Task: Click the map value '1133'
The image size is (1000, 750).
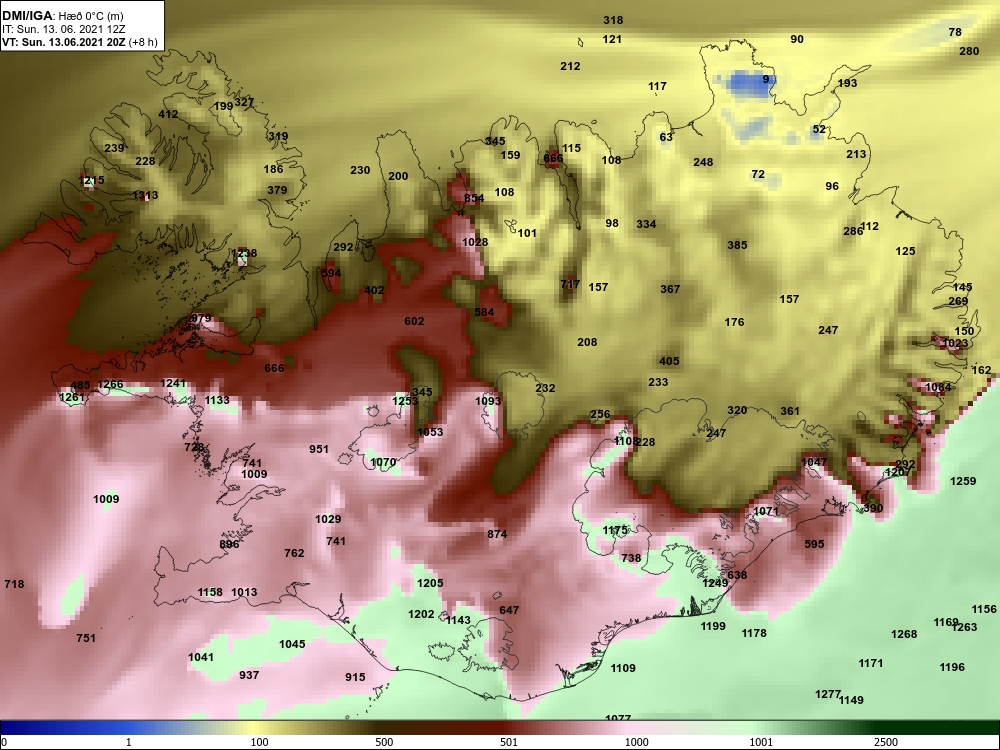Action: (x=217, y=401)
